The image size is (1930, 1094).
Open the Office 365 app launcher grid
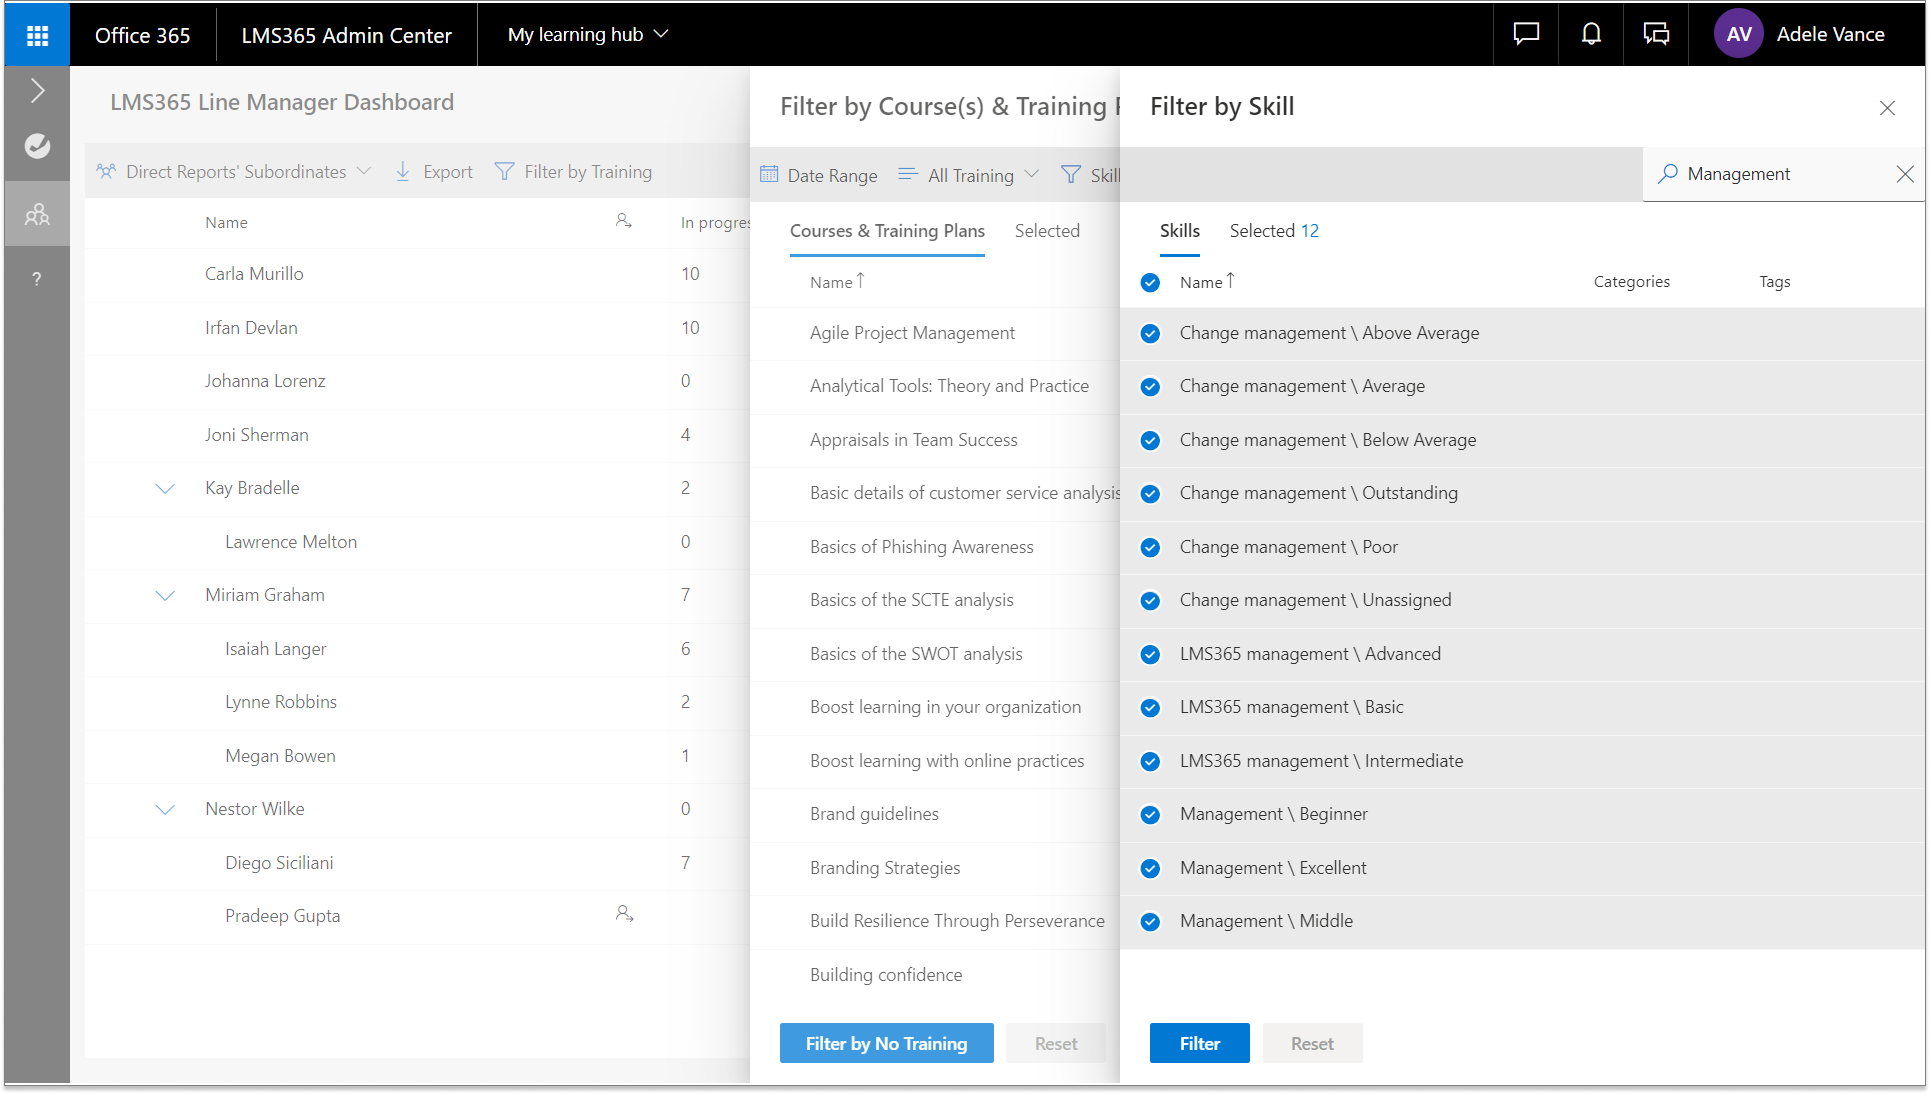click(37, 35)
